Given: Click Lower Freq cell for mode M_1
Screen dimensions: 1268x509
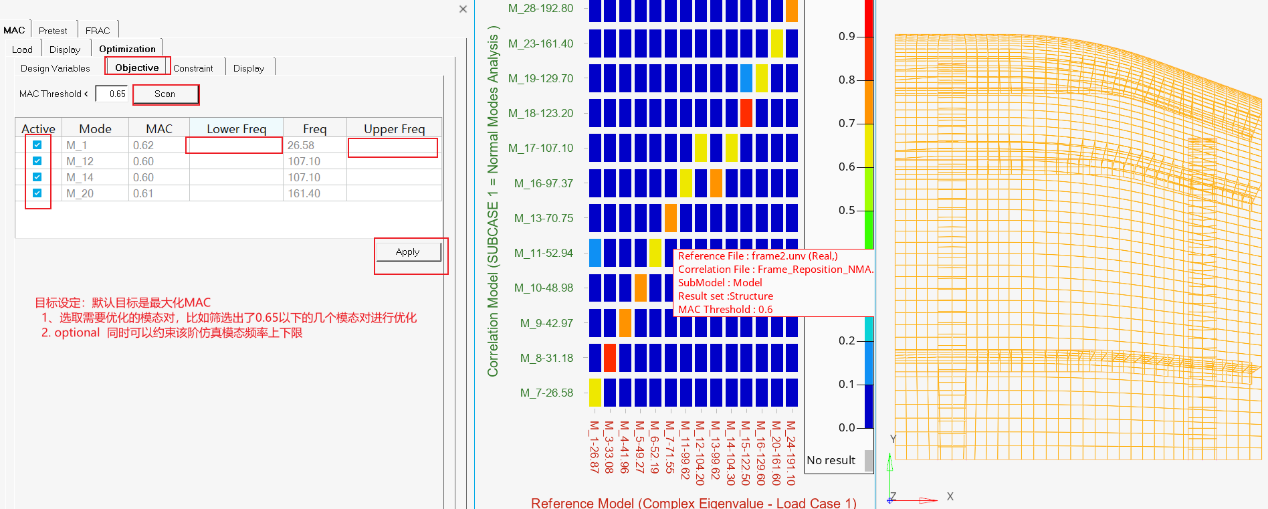Looking at the screenshot, I should 236,145.
